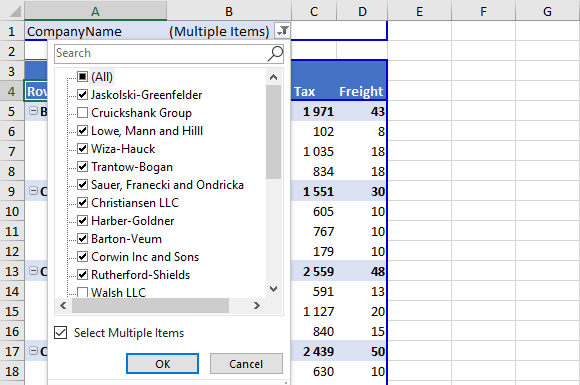Viewport: 580px width, 385px height.
Task: Select the Freight value 30
Action: [361, 191]
